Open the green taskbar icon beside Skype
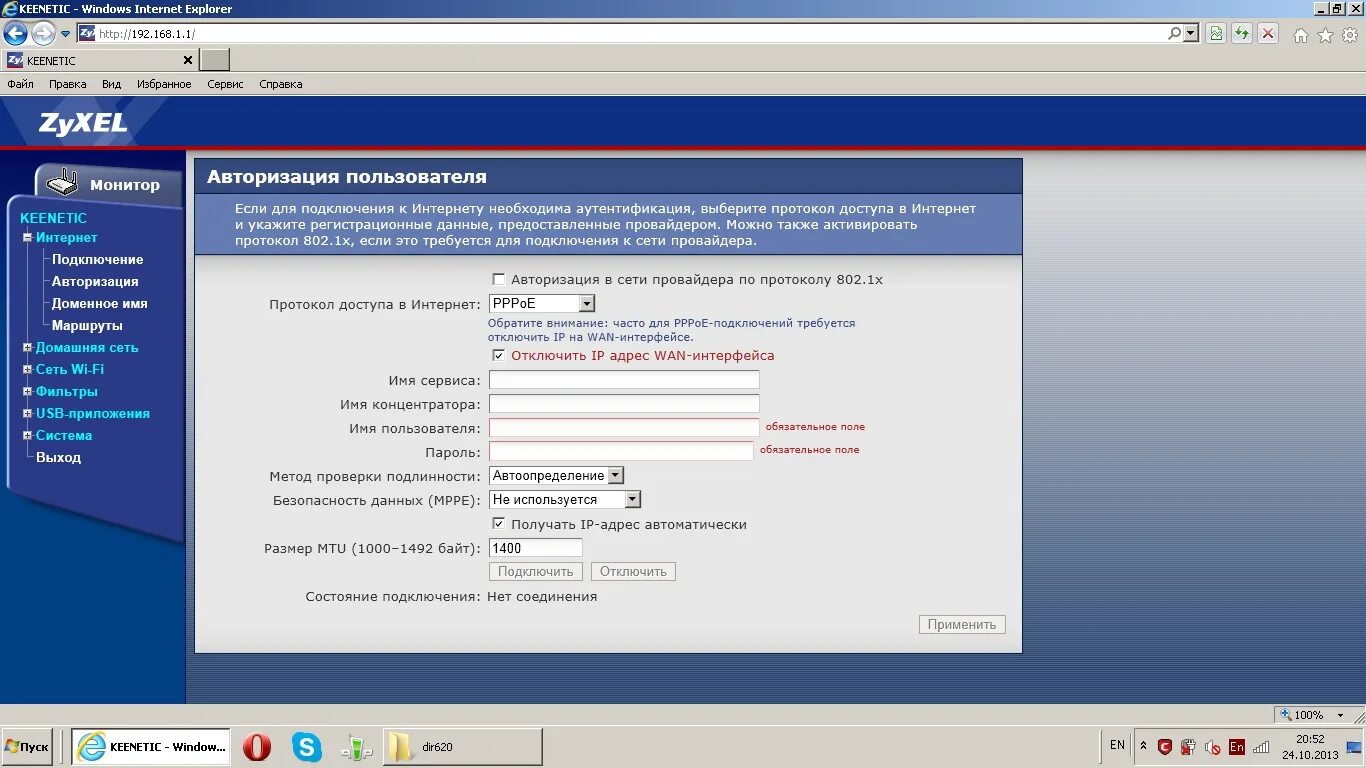The image size is (1366, 768). click(356, 747)
